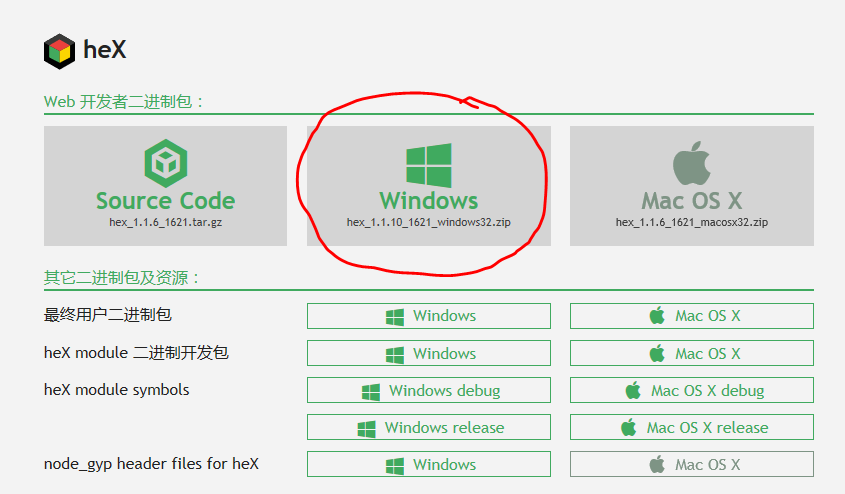Viewport: 845px width, 494px height.
Task: Click Apple icon on Mac OS X release button
Action: 628,427
